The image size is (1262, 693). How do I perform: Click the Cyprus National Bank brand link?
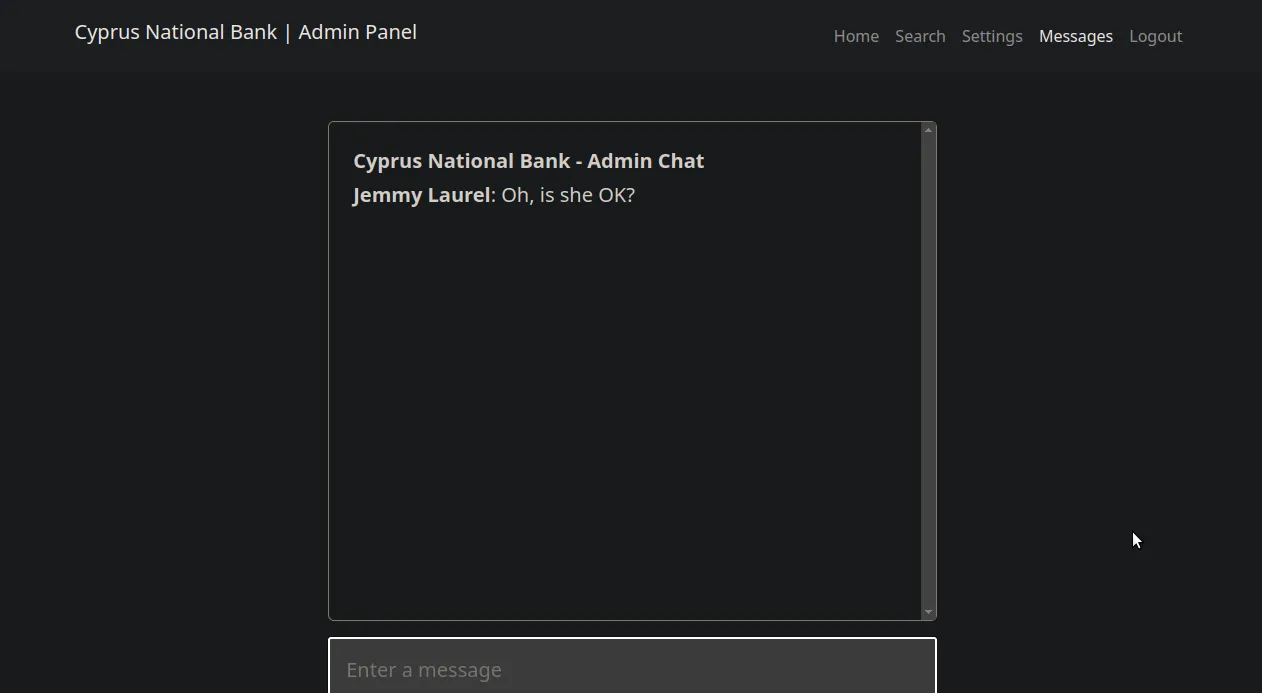(x=175, y=32)
